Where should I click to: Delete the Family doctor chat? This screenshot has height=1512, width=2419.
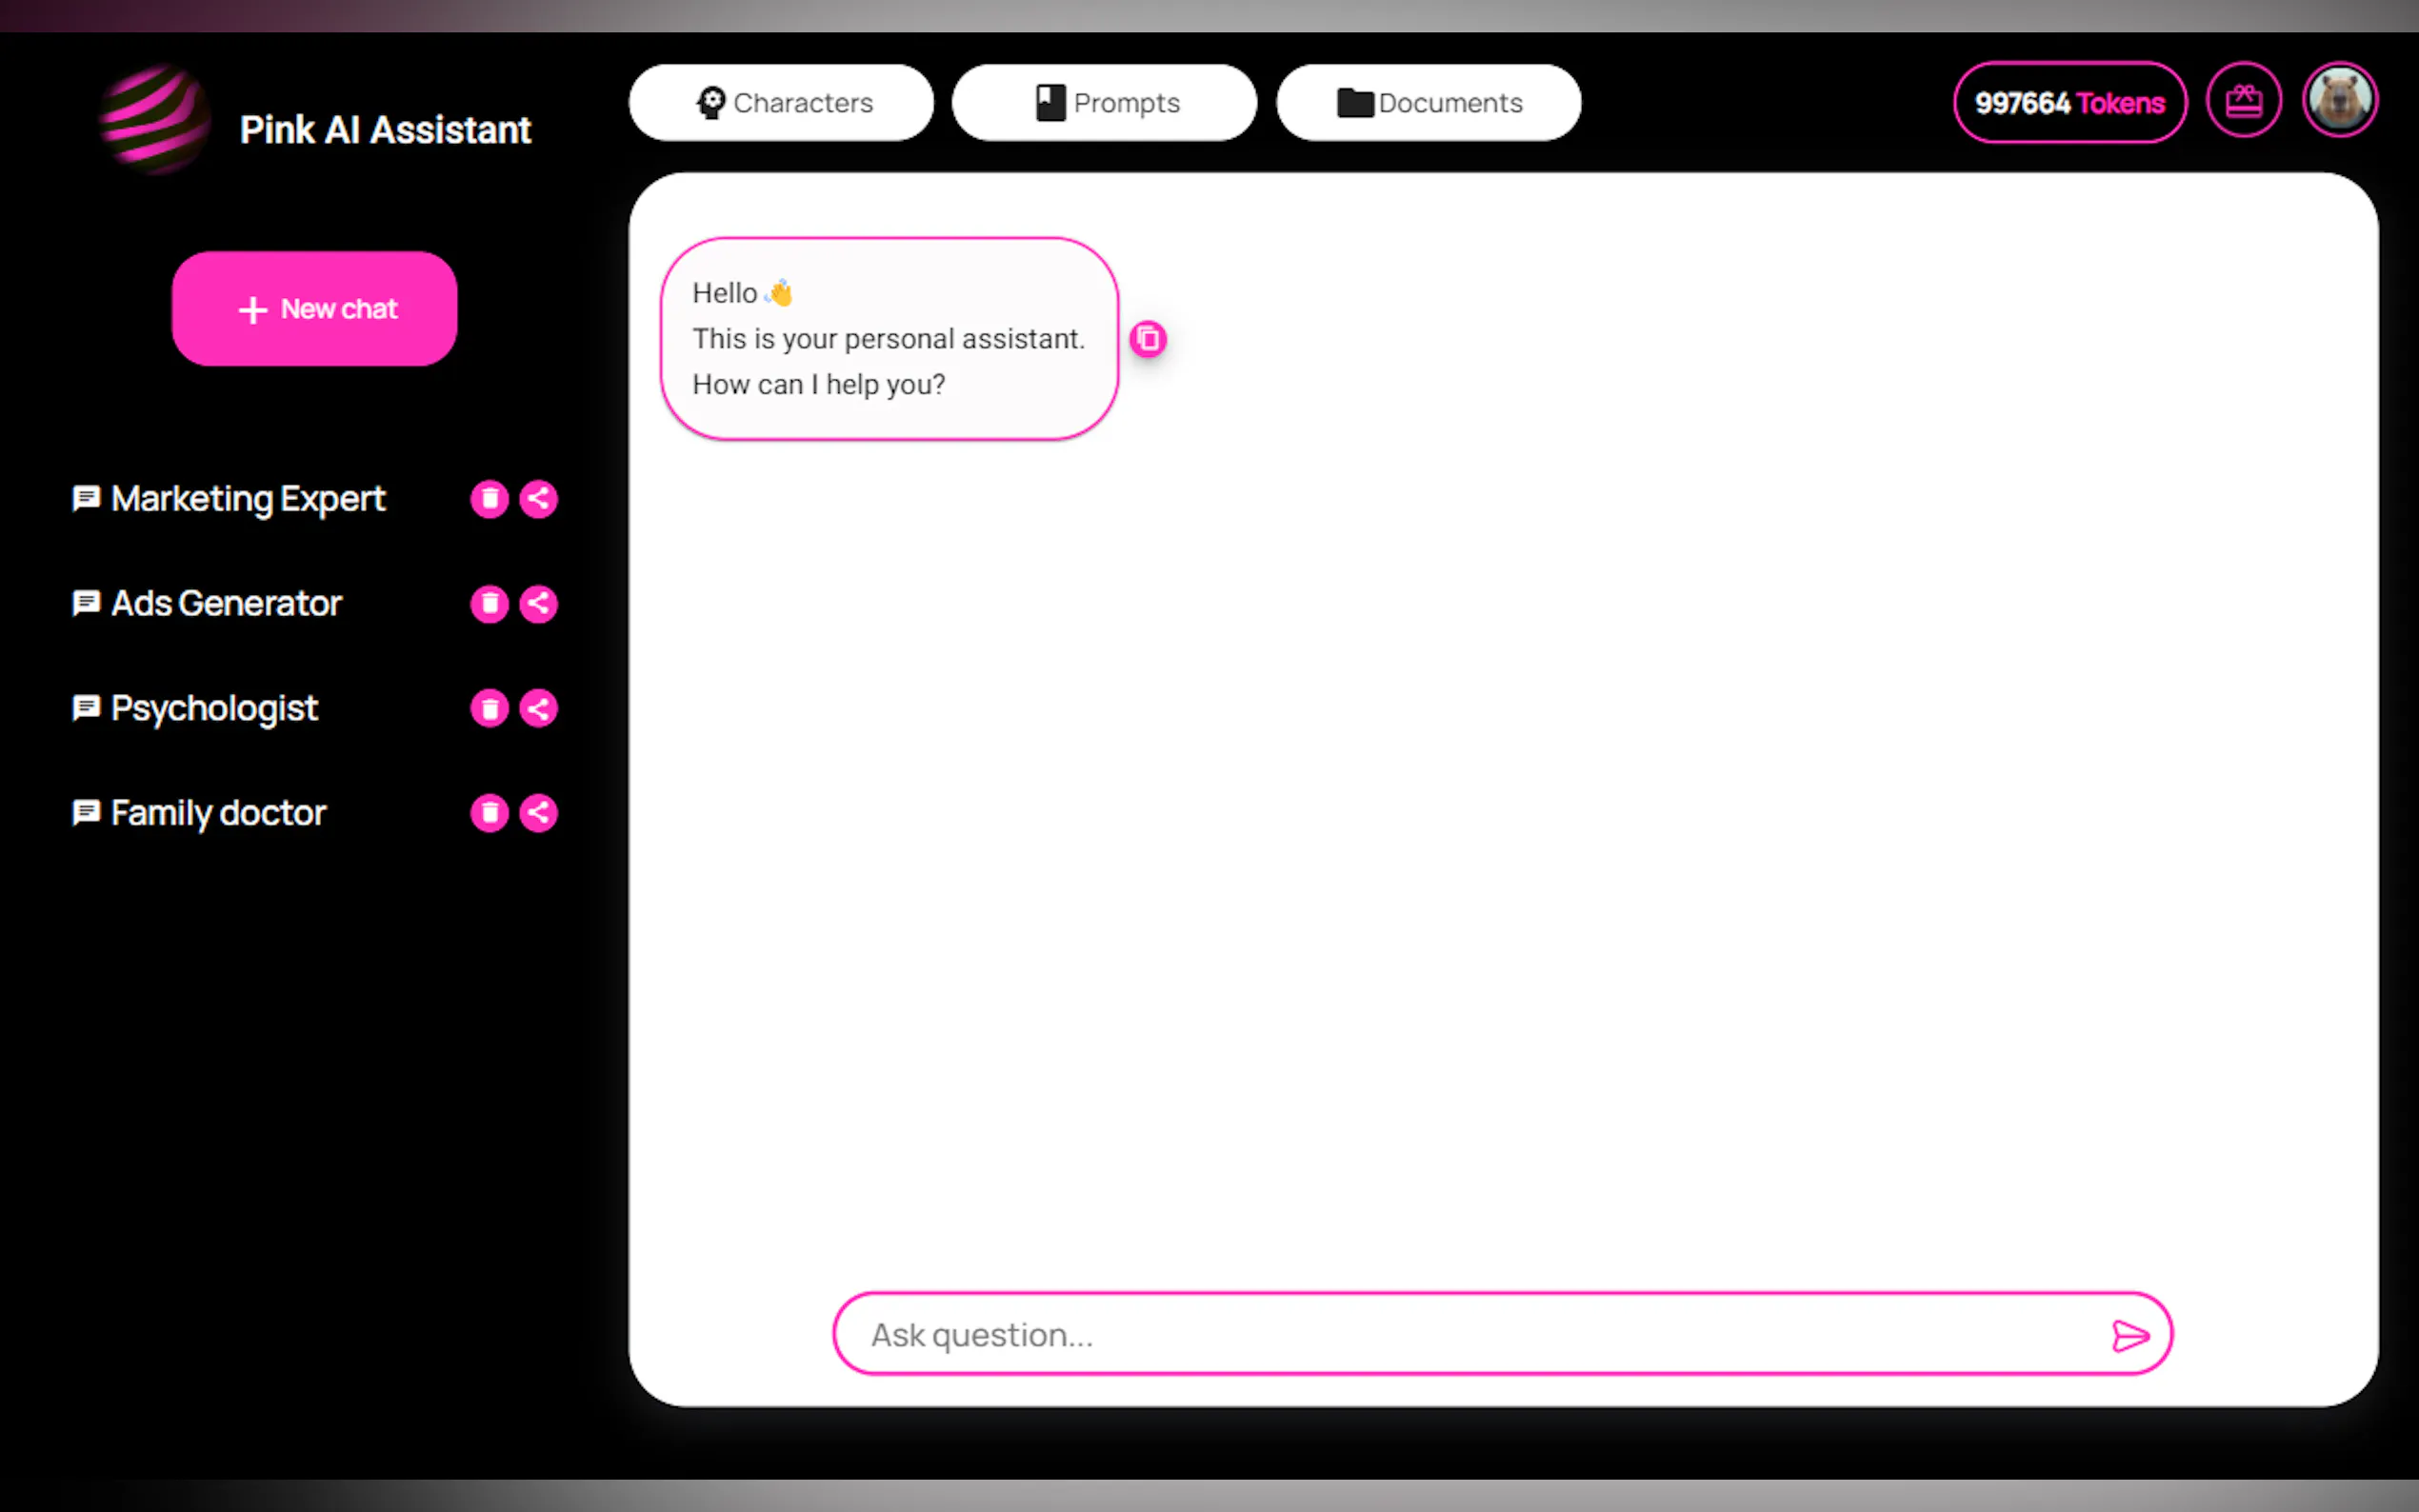tap(489, 812)
